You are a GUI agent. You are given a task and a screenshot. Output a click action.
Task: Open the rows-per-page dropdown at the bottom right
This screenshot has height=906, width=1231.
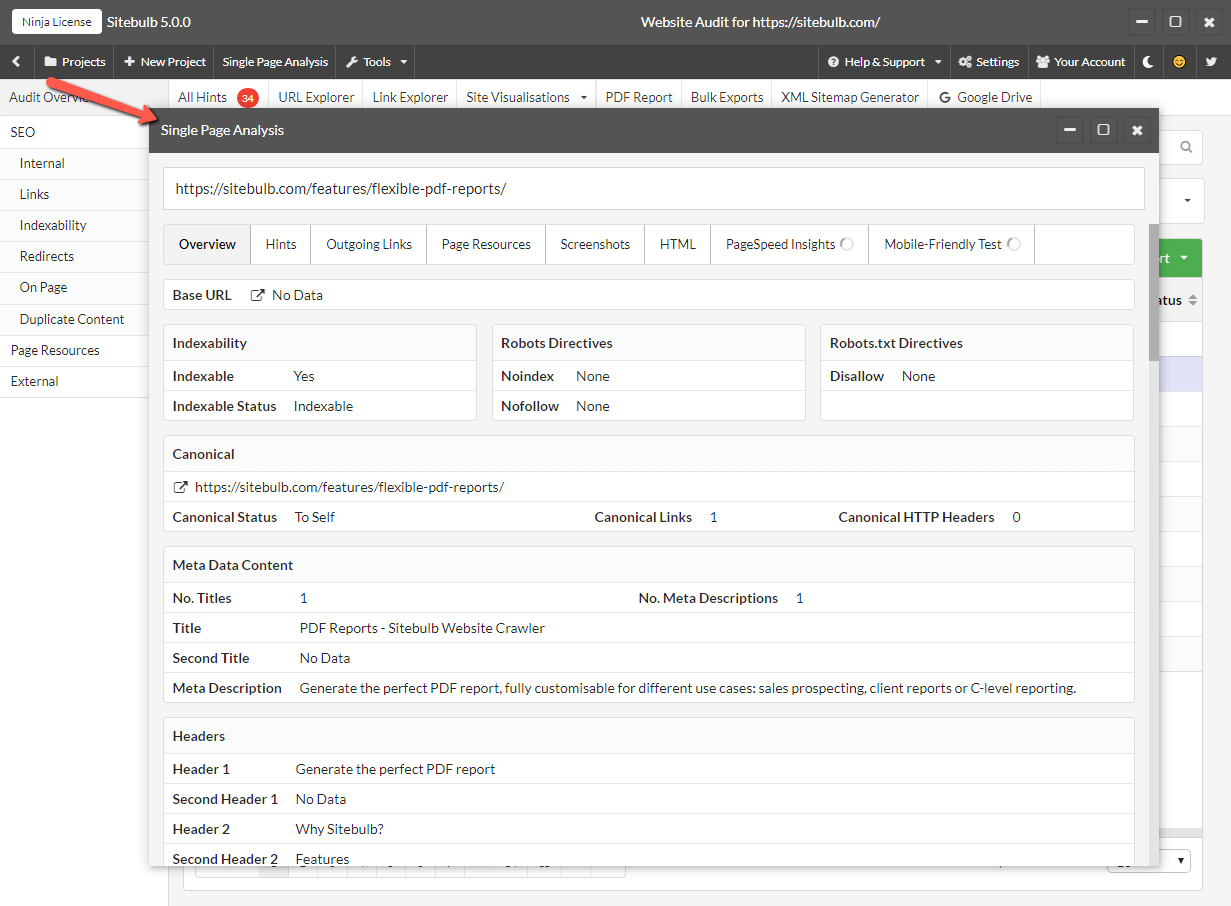(1150, 860)
